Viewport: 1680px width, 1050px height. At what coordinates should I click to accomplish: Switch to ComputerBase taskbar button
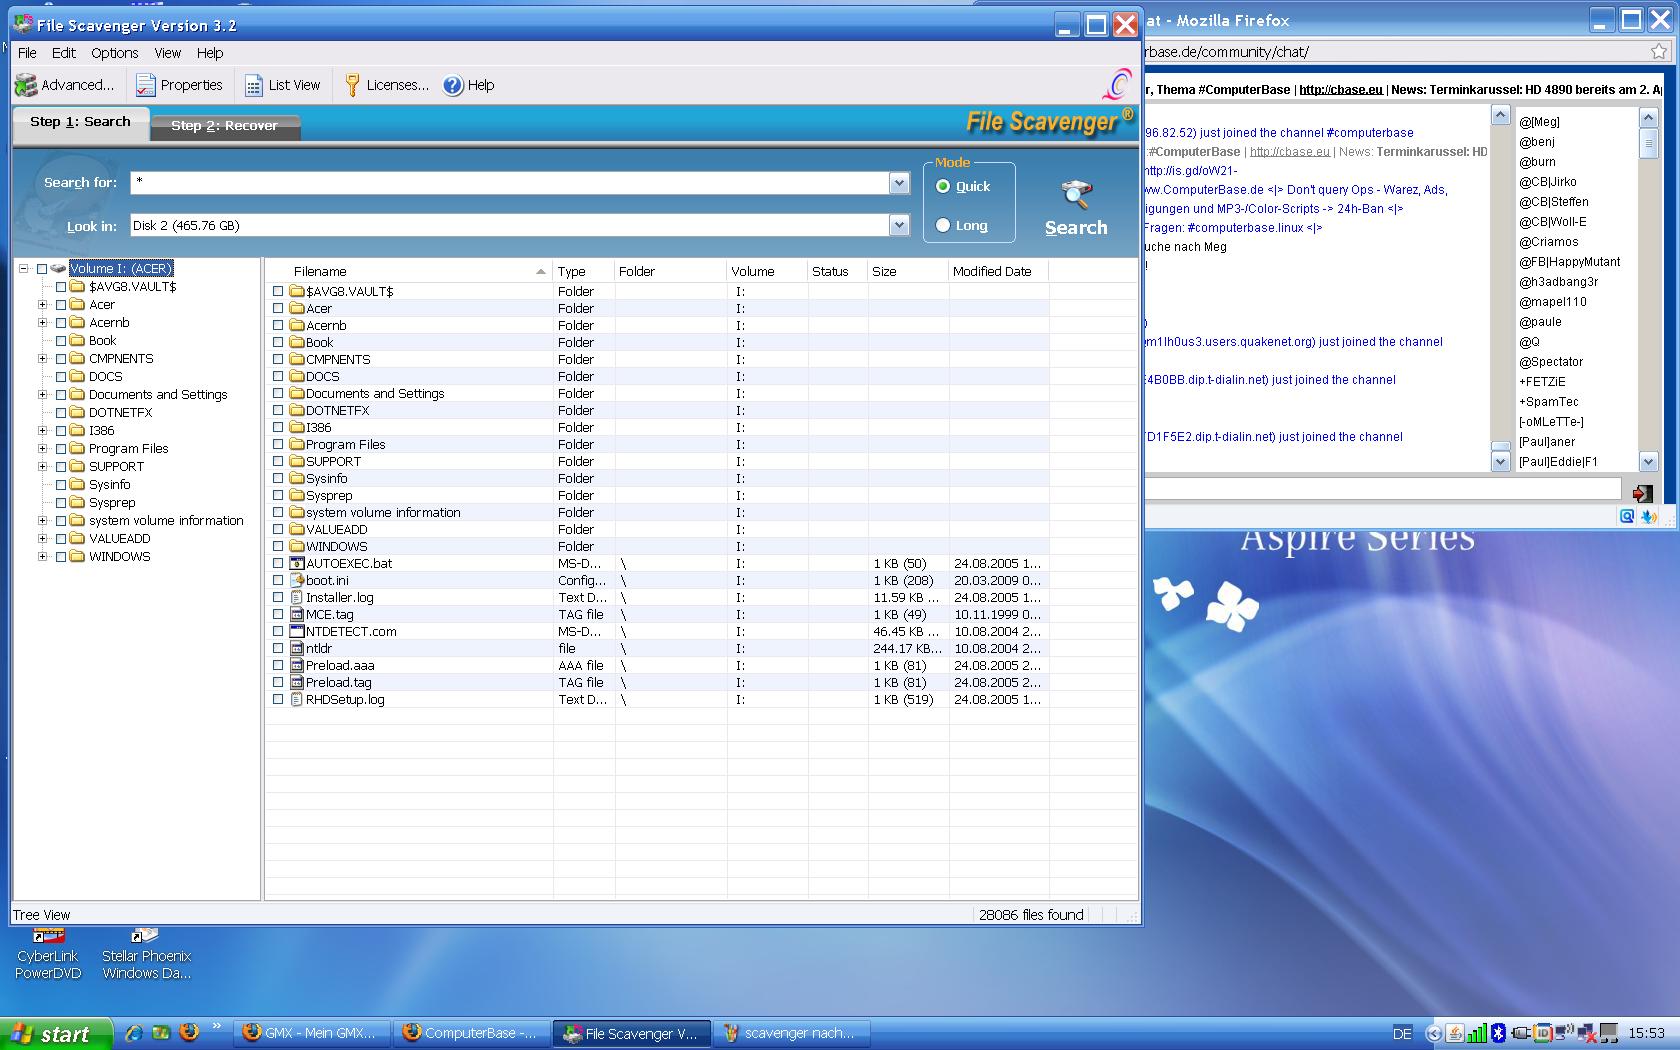tap(472, 1034)
